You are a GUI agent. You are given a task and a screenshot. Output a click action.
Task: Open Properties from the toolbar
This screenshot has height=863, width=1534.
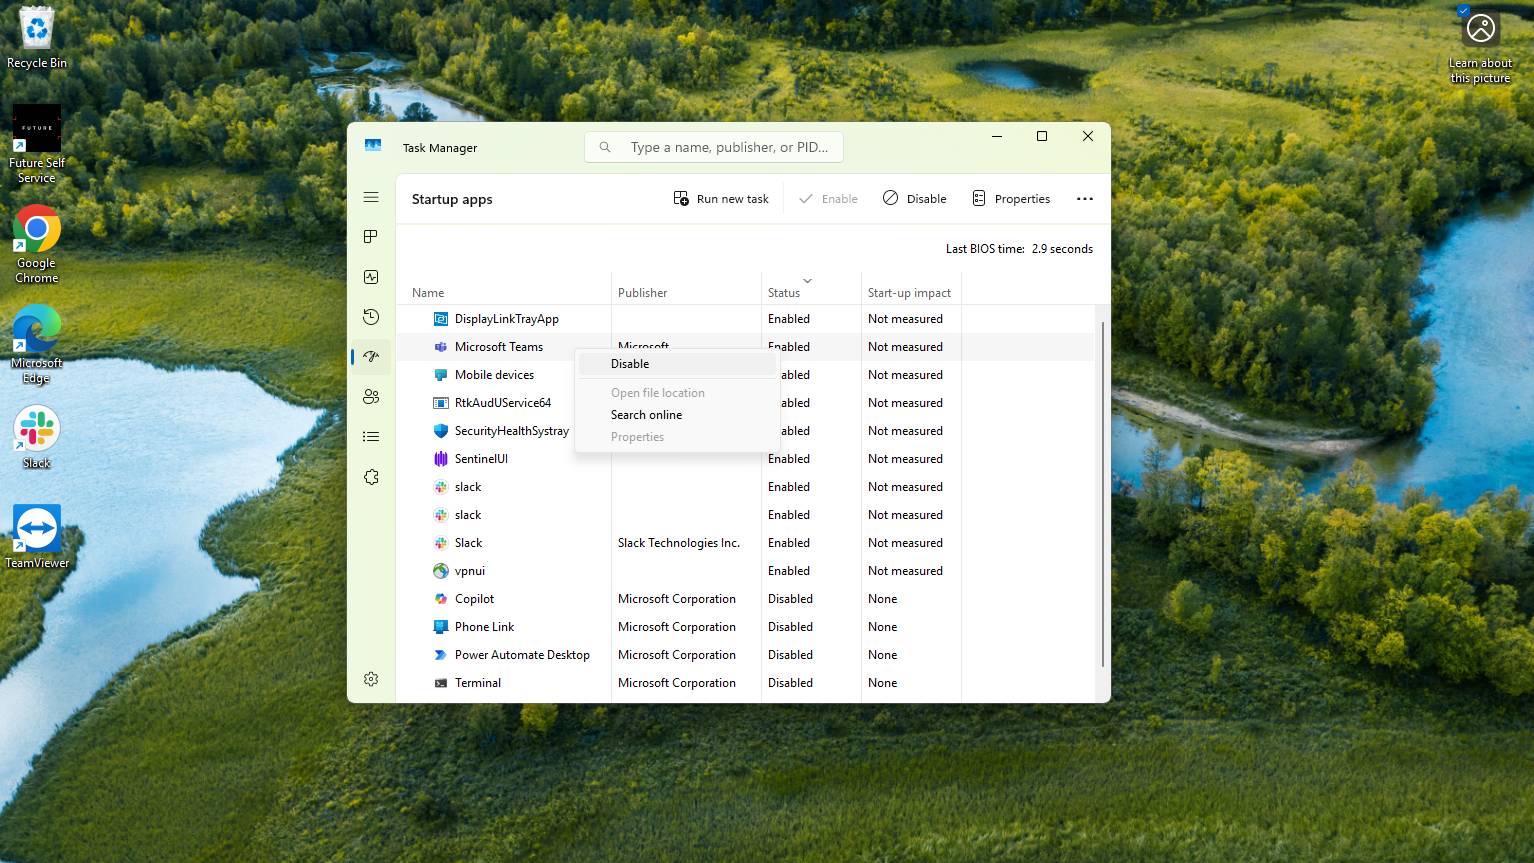tap(1010, 198)
